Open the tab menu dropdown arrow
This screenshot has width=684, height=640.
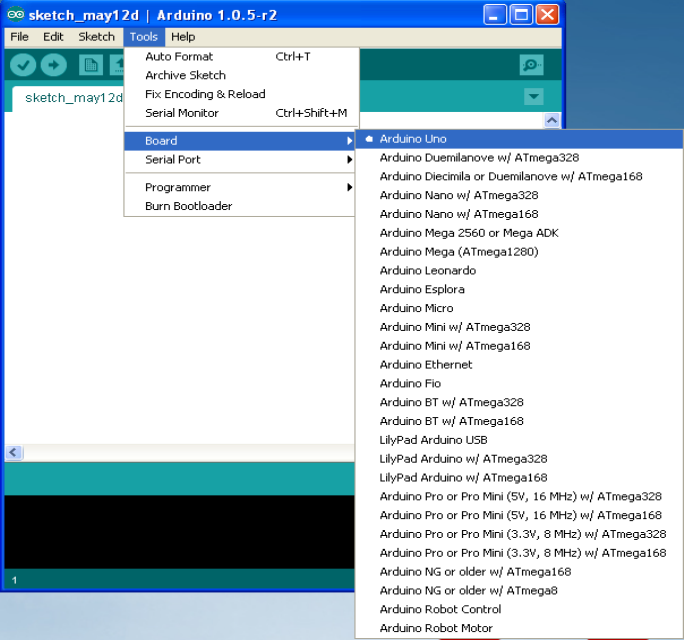pyautogui.click(x=534, y=96)
